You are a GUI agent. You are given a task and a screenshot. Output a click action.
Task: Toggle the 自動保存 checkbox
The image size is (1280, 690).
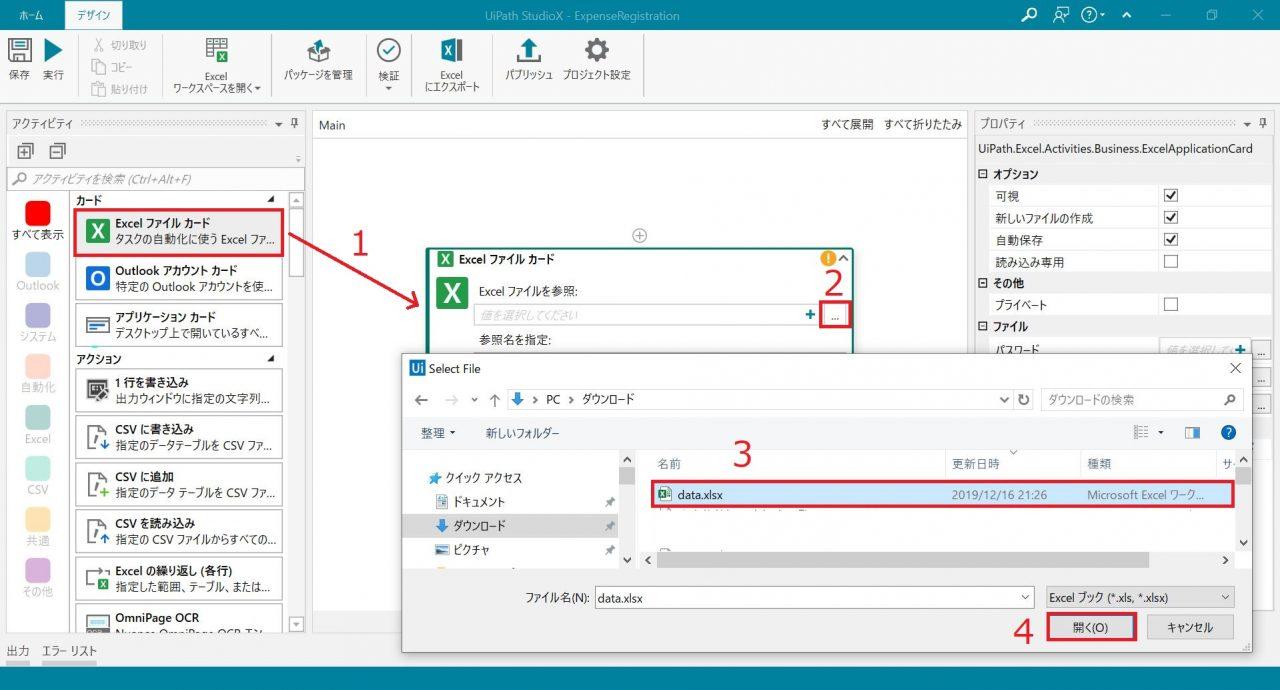(x=1171, y=240)
